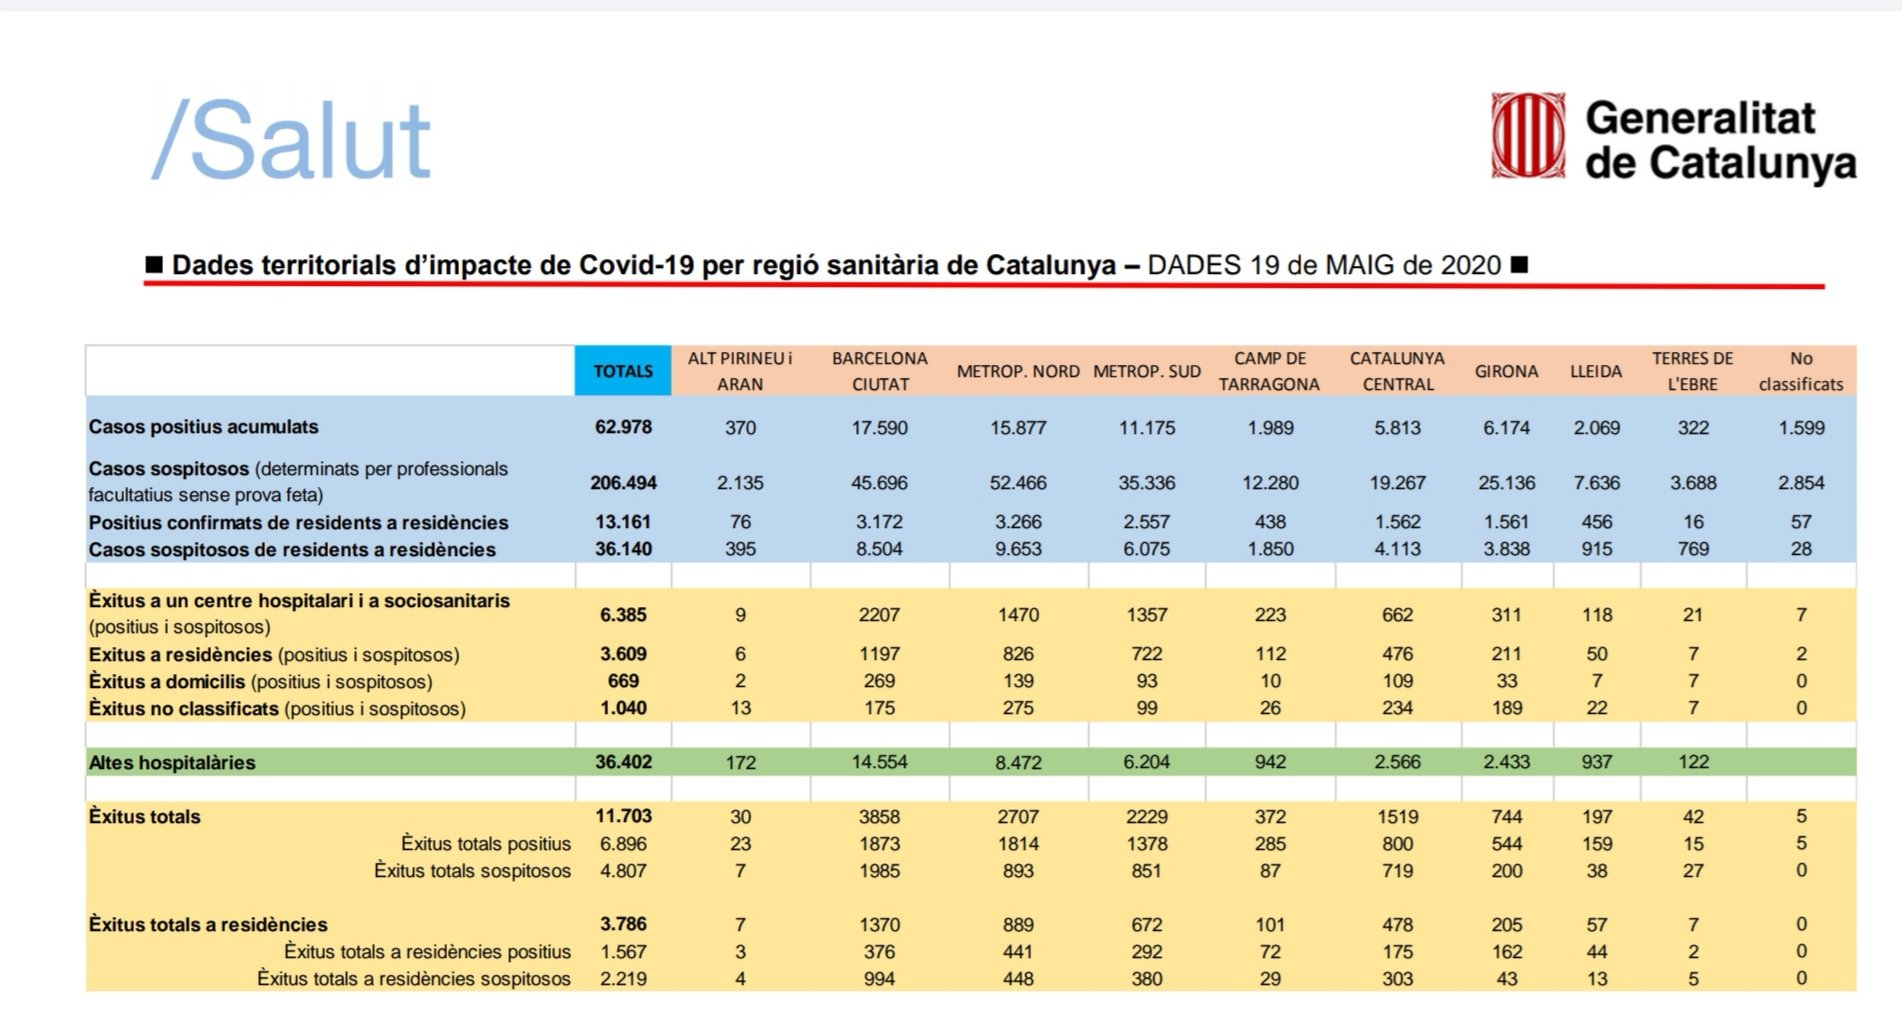Click the 'No classificats' column header

[x=1800, y=371]
